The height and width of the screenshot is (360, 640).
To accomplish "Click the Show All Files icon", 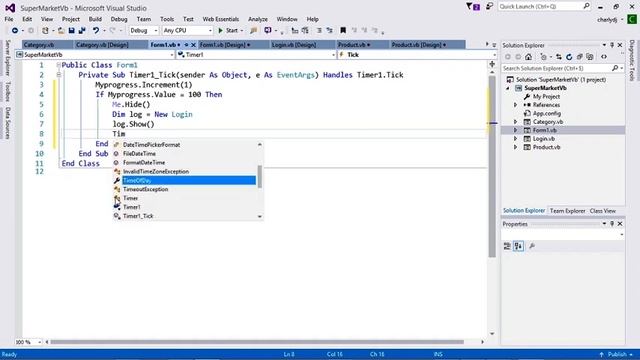I will point(590,57).
